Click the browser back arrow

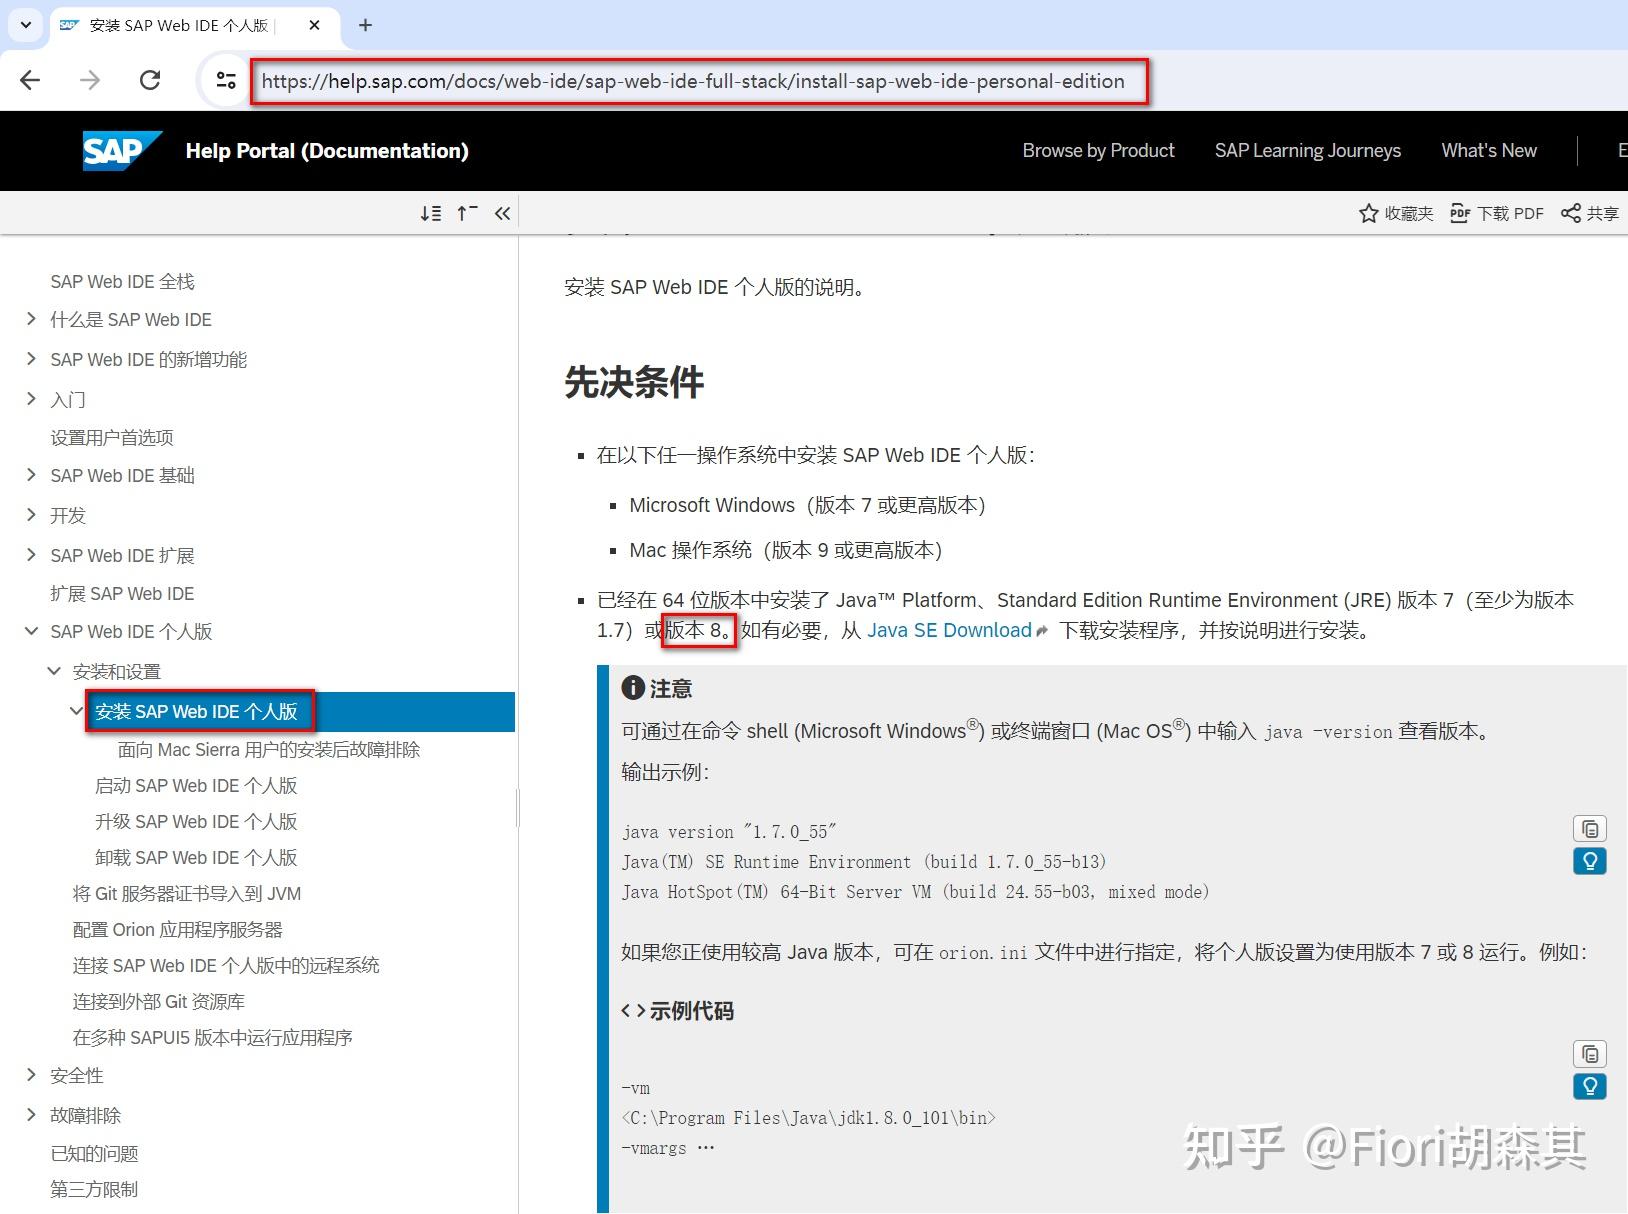(30, 80)
